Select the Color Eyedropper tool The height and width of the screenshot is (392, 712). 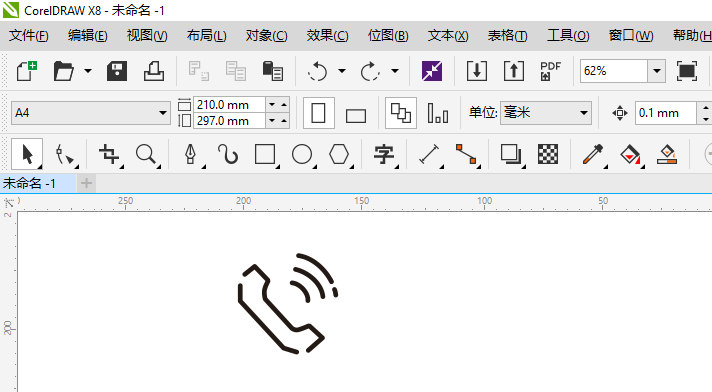point(593,154)
